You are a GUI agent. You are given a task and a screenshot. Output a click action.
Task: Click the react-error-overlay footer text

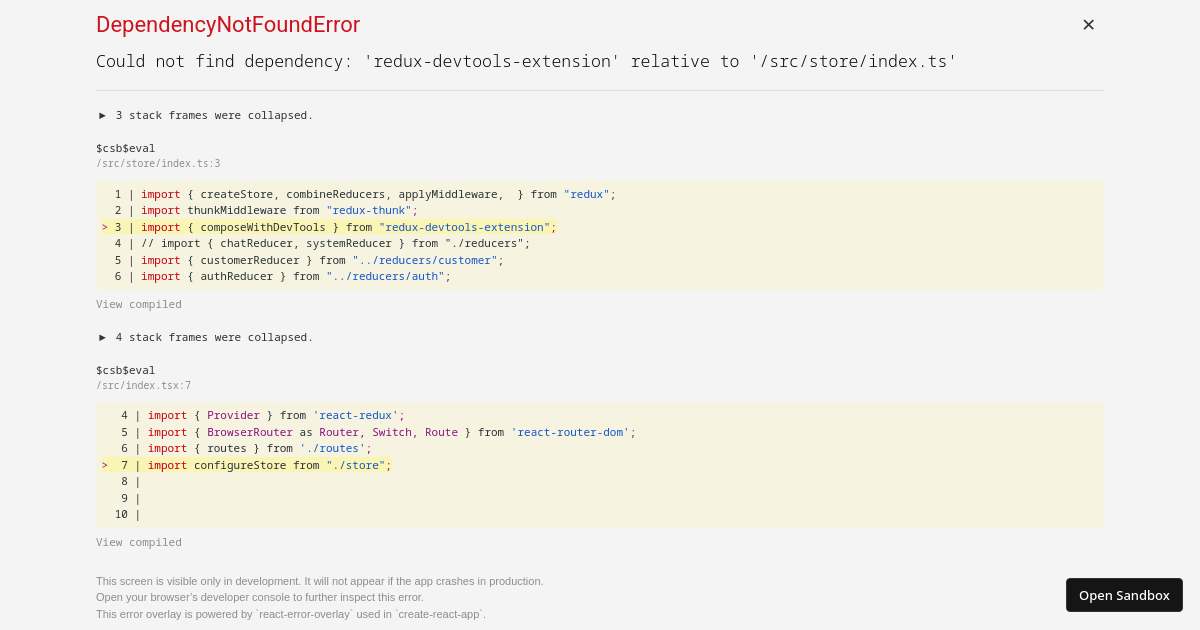click(x=290, y=614)
